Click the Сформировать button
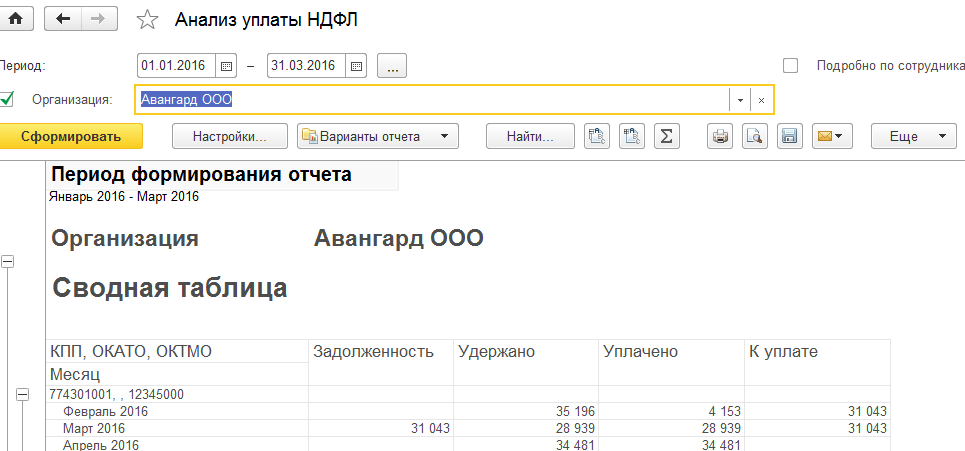Screen dimensions: 965x451 tap(71, 136)
